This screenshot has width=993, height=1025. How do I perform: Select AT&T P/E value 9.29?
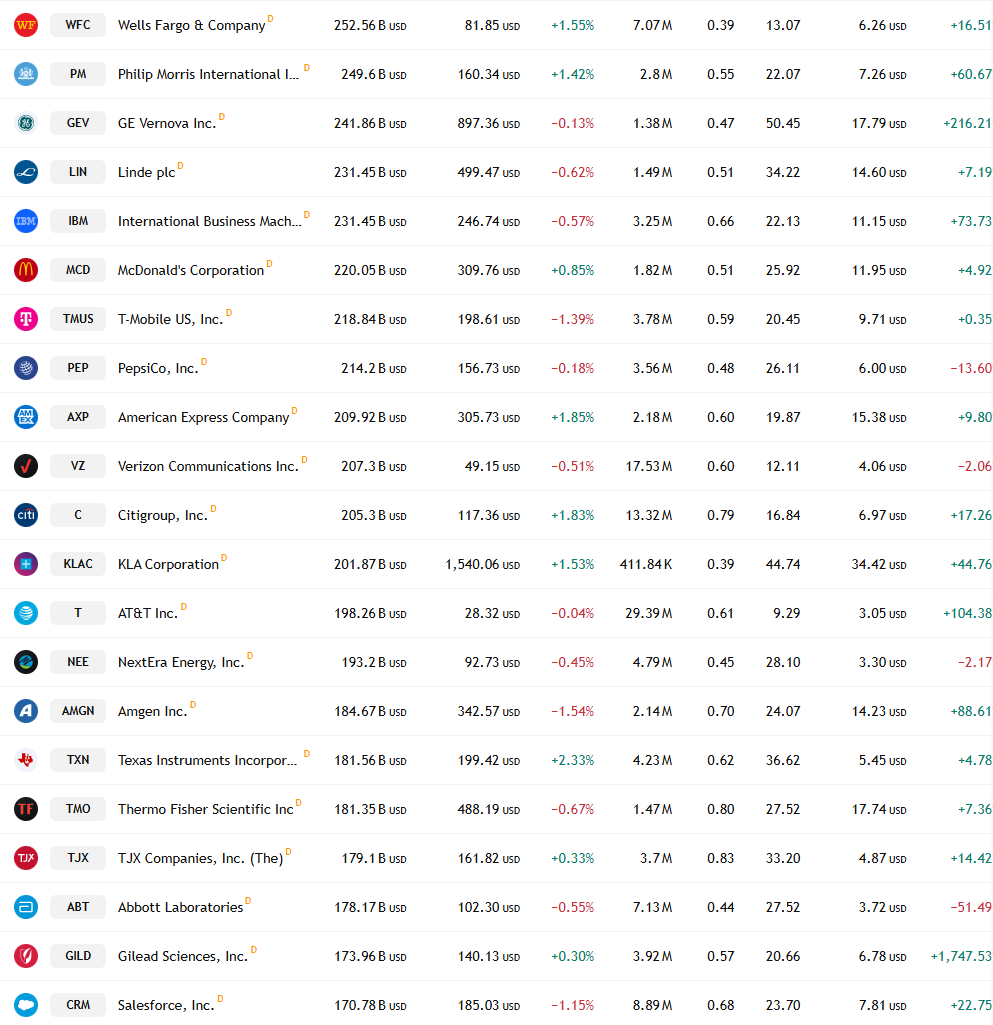(786, 614)
